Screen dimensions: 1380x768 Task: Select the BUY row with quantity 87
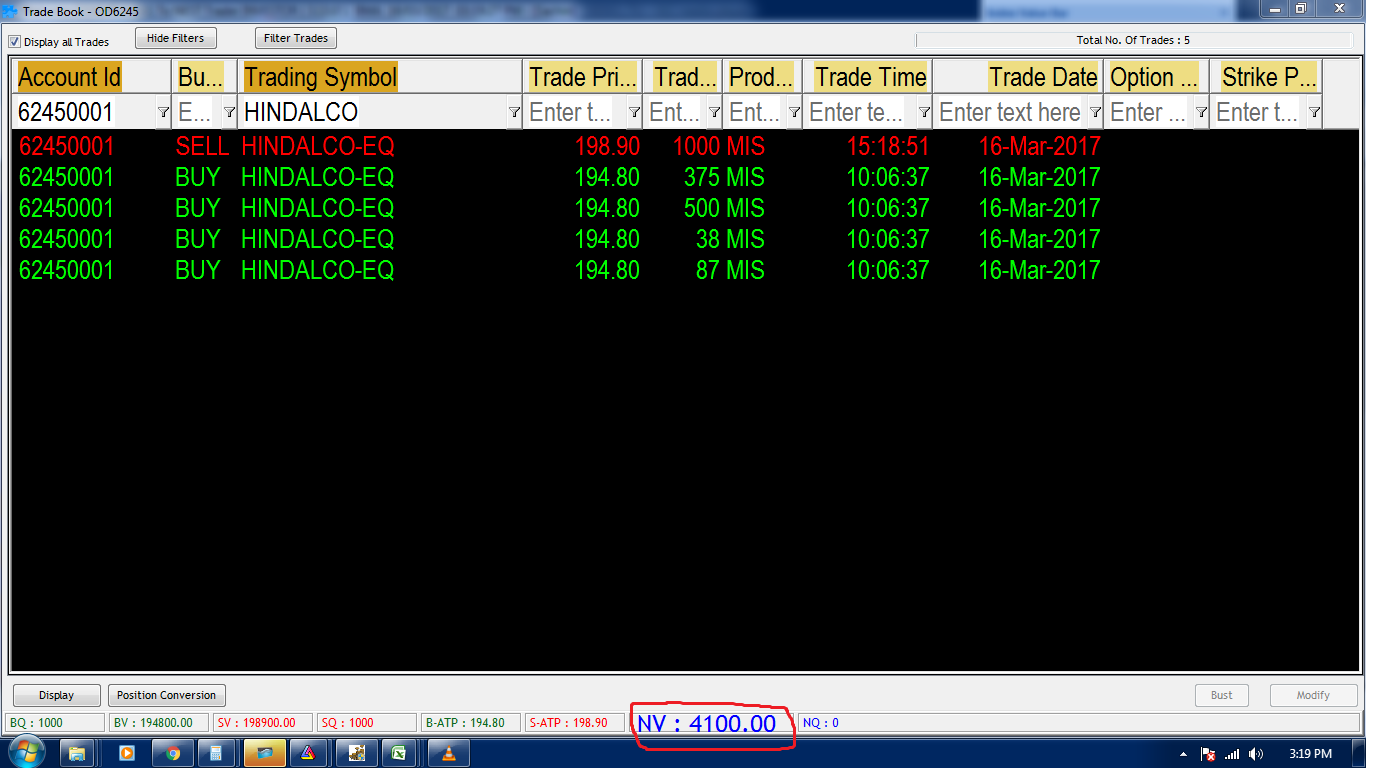(685, 271)
